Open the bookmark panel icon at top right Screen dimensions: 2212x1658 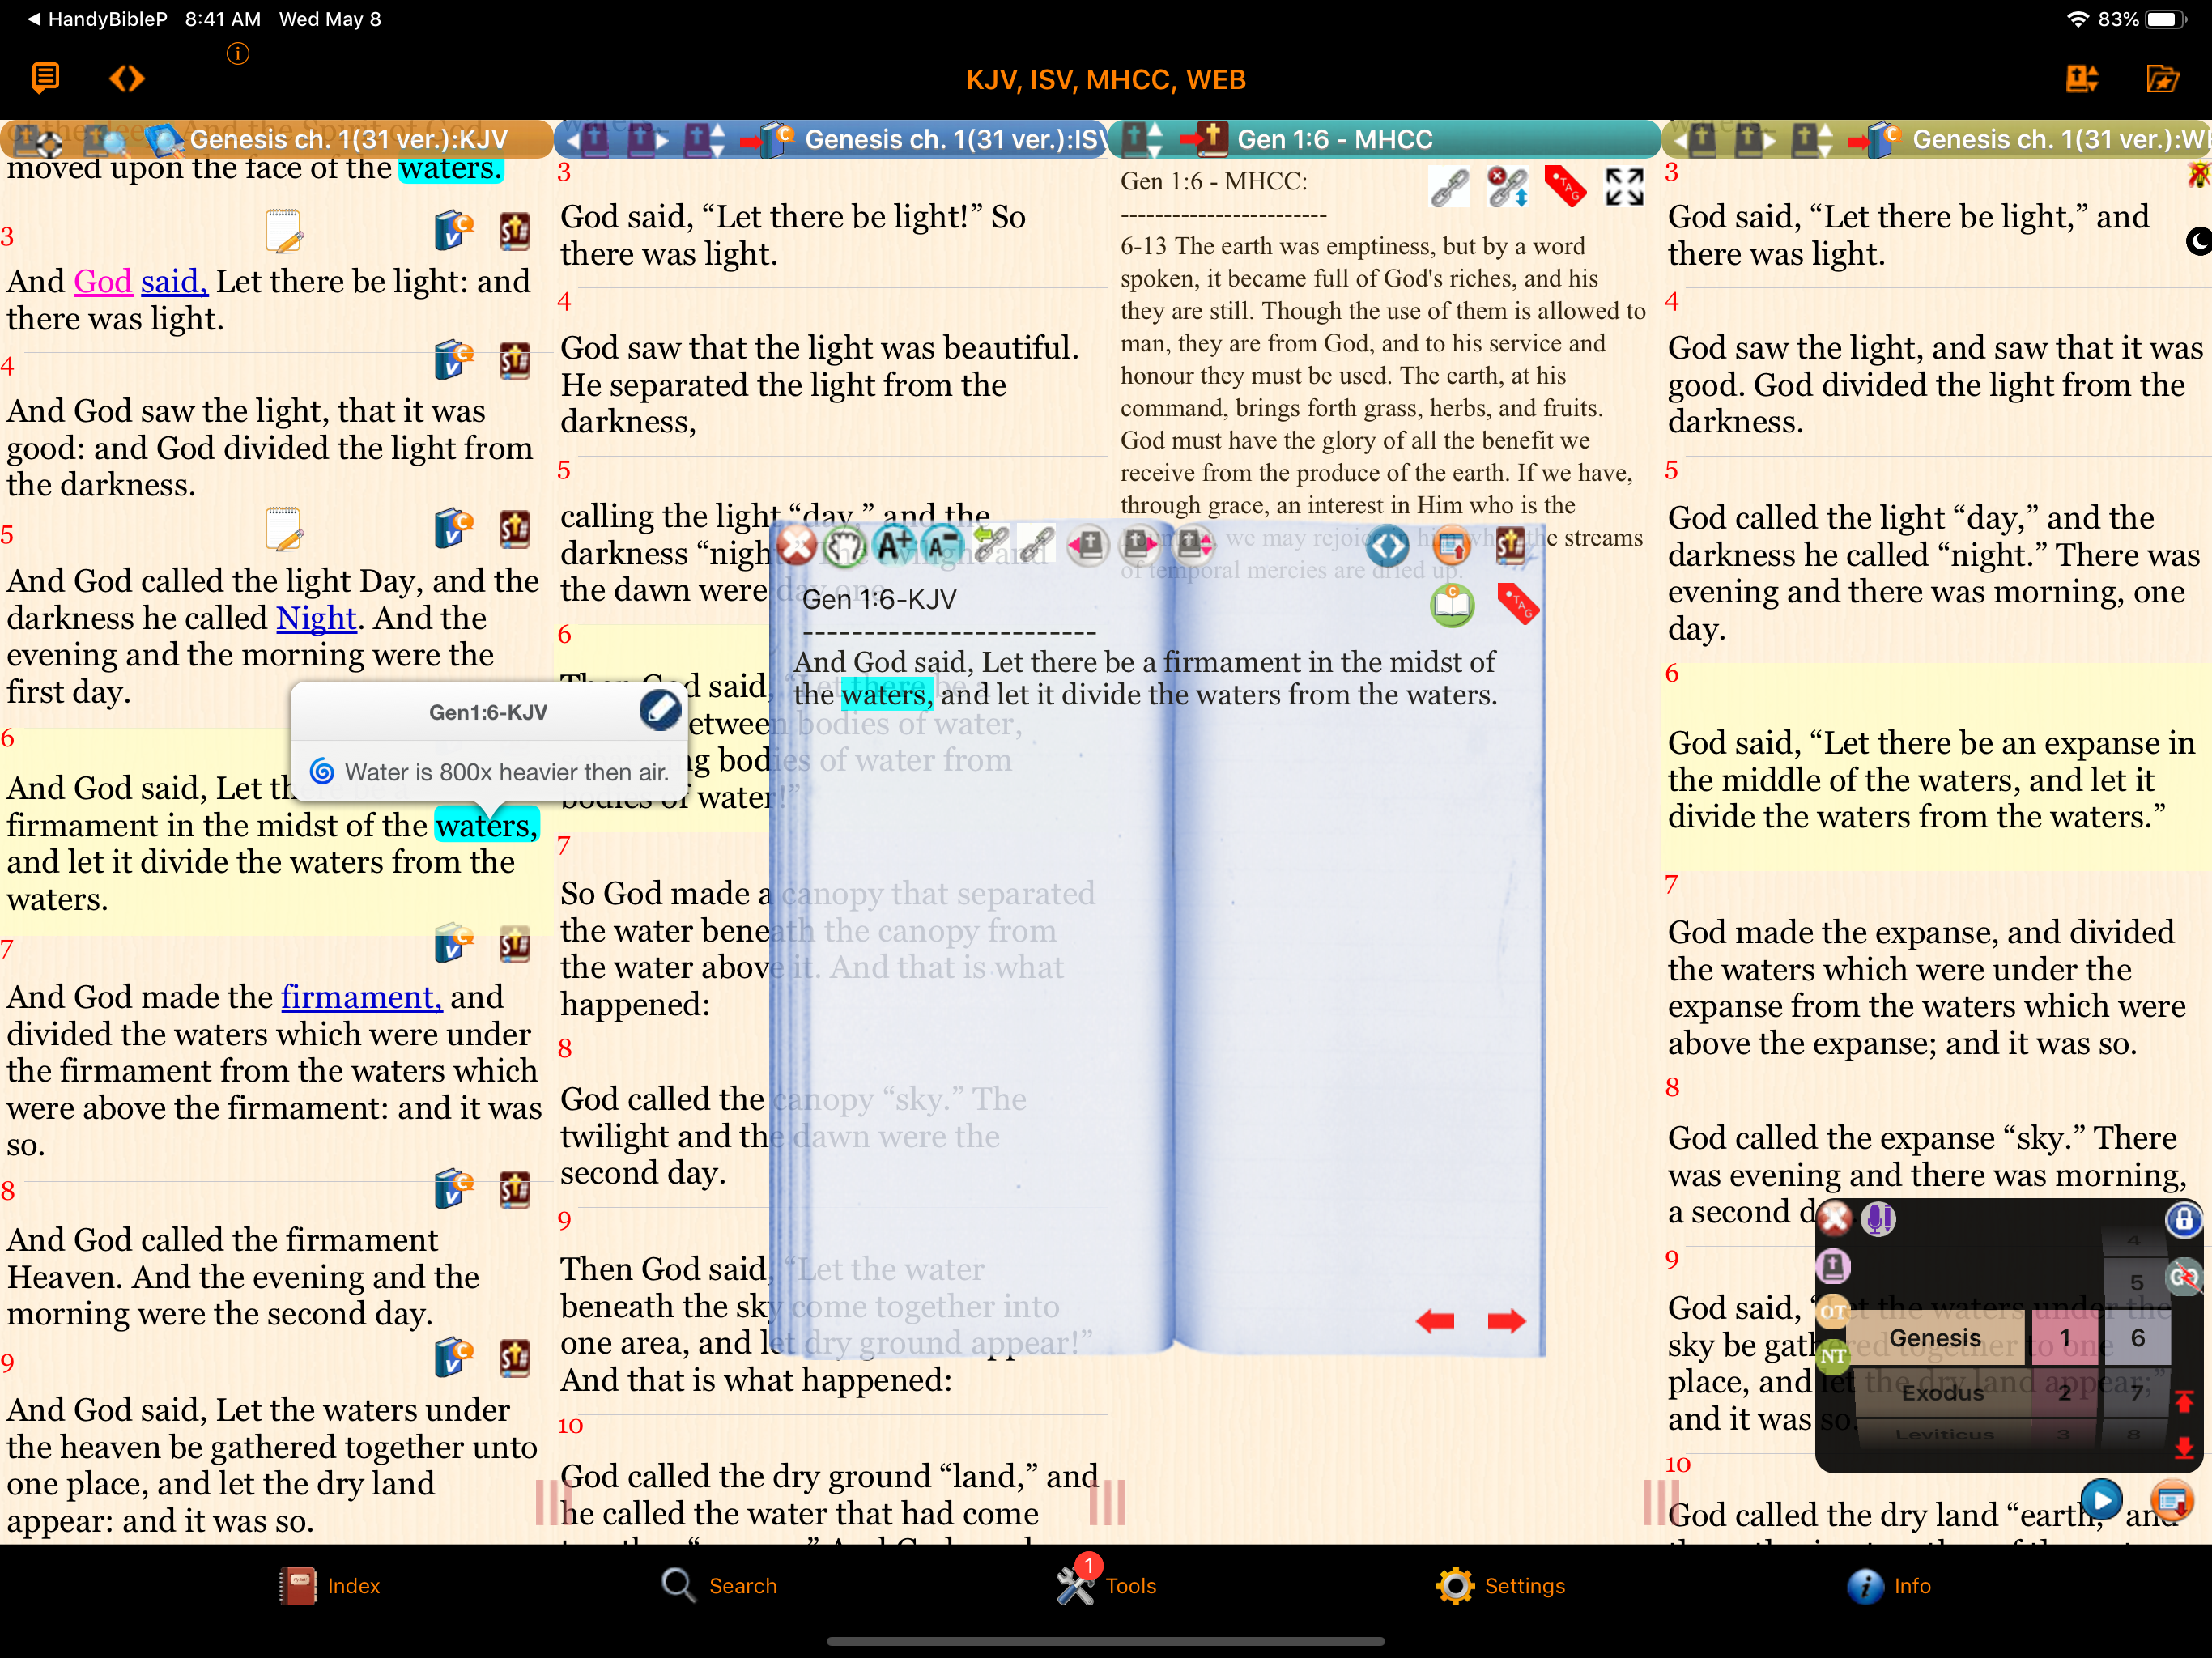click(2082, 78)
